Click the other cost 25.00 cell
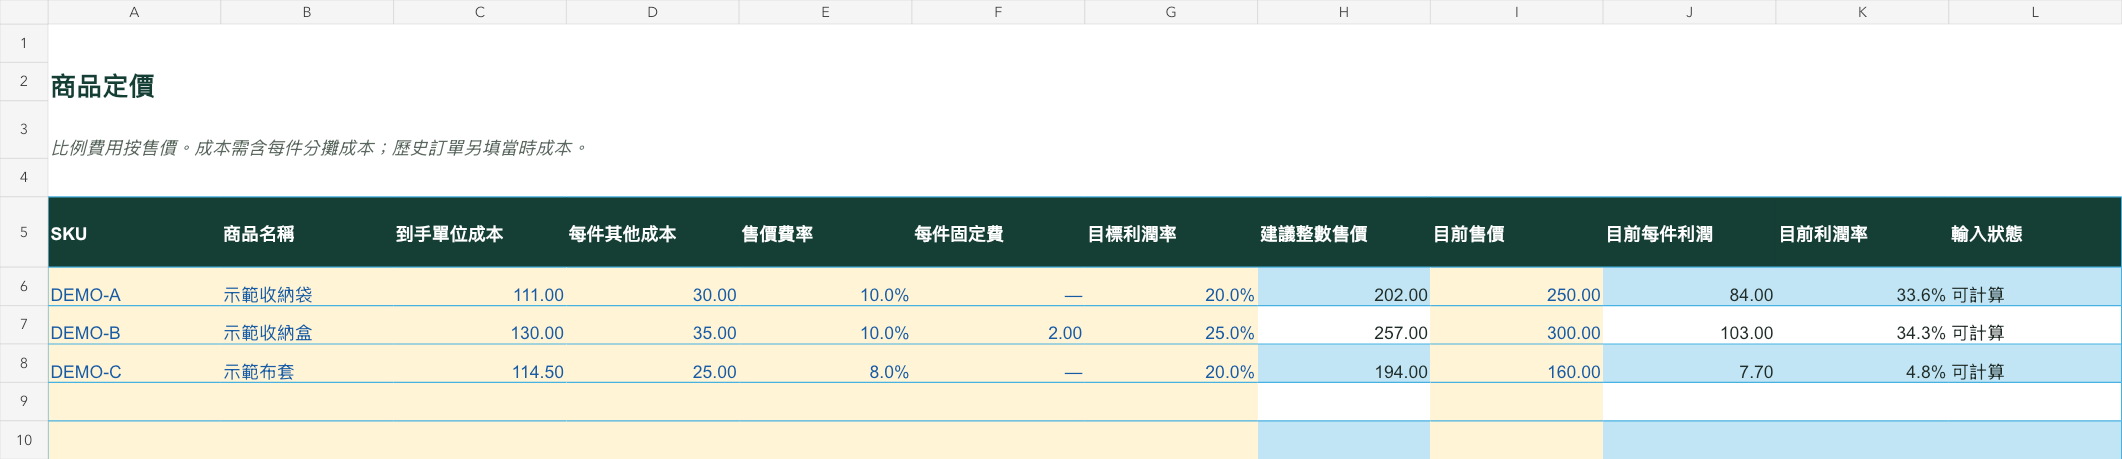Image resolution: width=2122 pixels, height=459 pixels. tap(653, 363)
